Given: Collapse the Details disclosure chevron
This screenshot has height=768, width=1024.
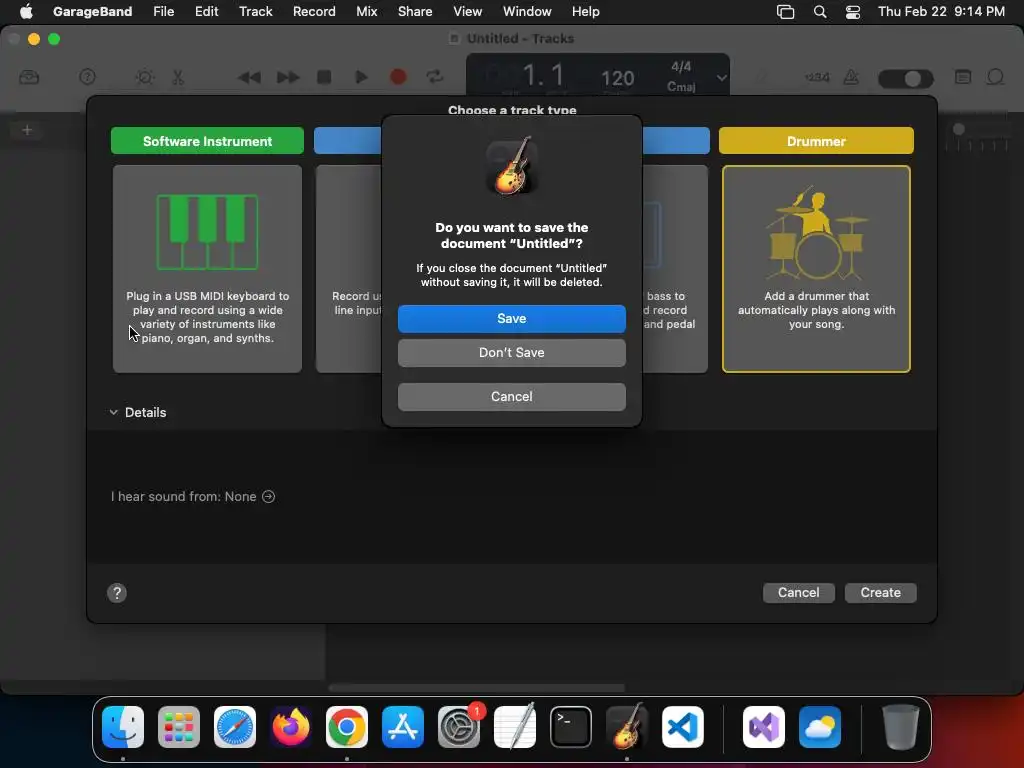Looking at the screenshot, I should coord(114,412).
